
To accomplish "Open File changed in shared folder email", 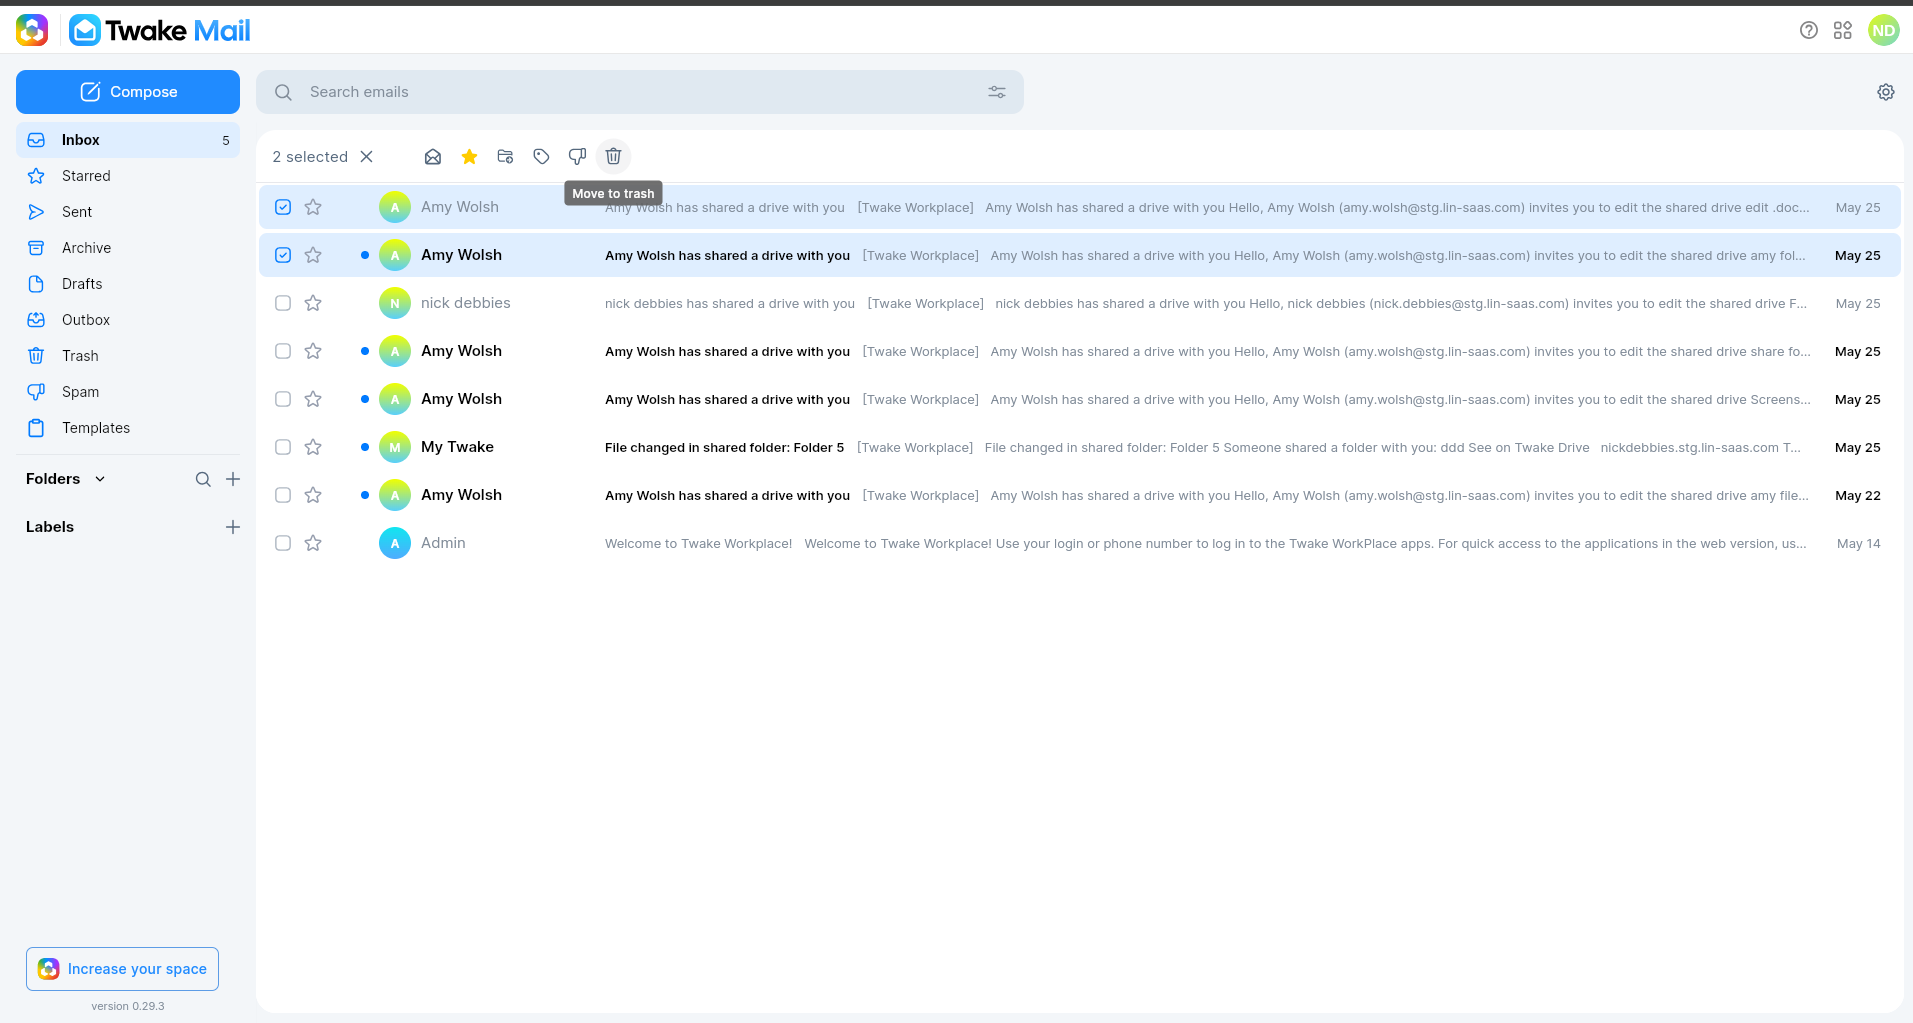I will pyautogui.click(x=1080, y=447).
